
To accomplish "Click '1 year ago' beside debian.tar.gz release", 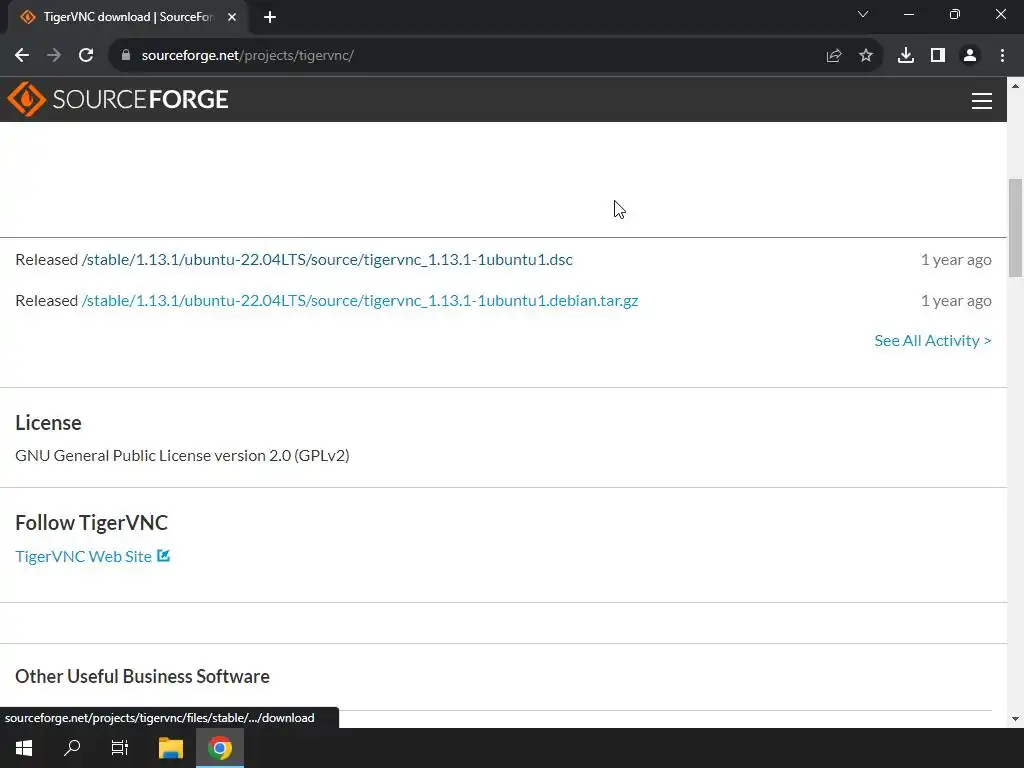I will point(956,301).
